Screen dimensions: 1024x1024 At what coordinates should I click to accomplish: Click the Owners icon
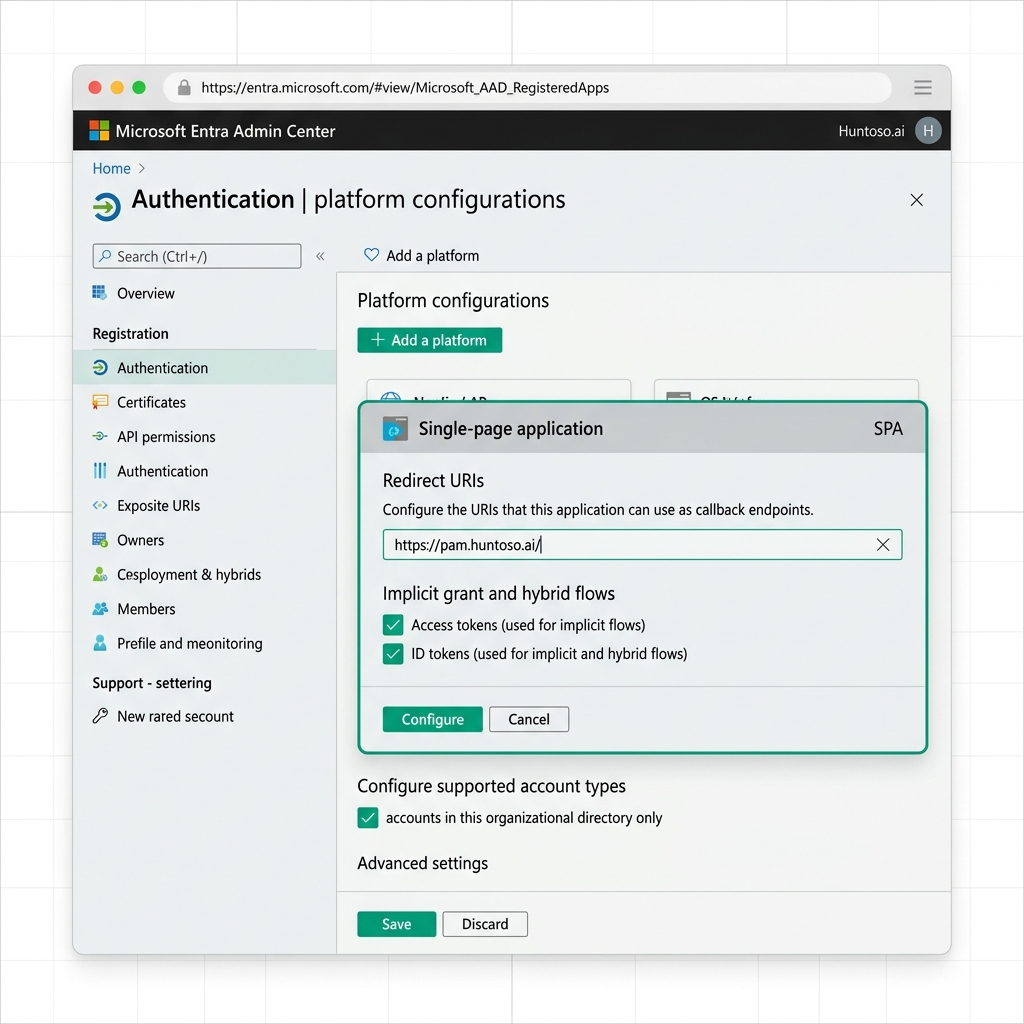(x=100, y=539)
